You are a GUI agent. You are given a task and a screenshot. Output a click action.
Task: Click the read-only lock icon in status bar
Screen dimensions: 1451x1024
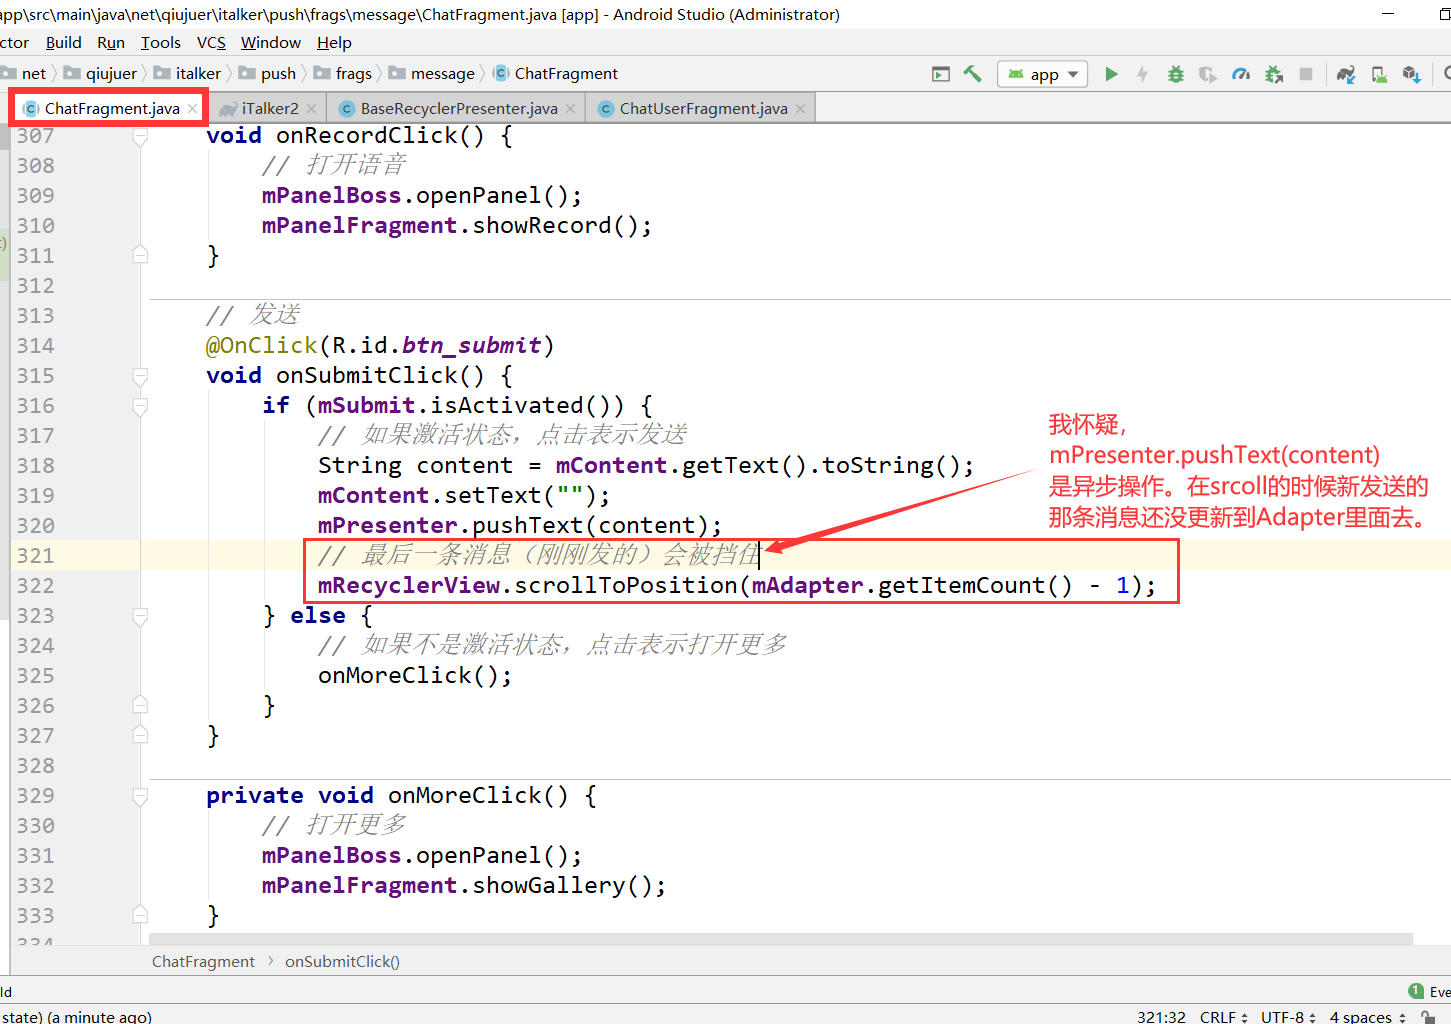1429,1016
